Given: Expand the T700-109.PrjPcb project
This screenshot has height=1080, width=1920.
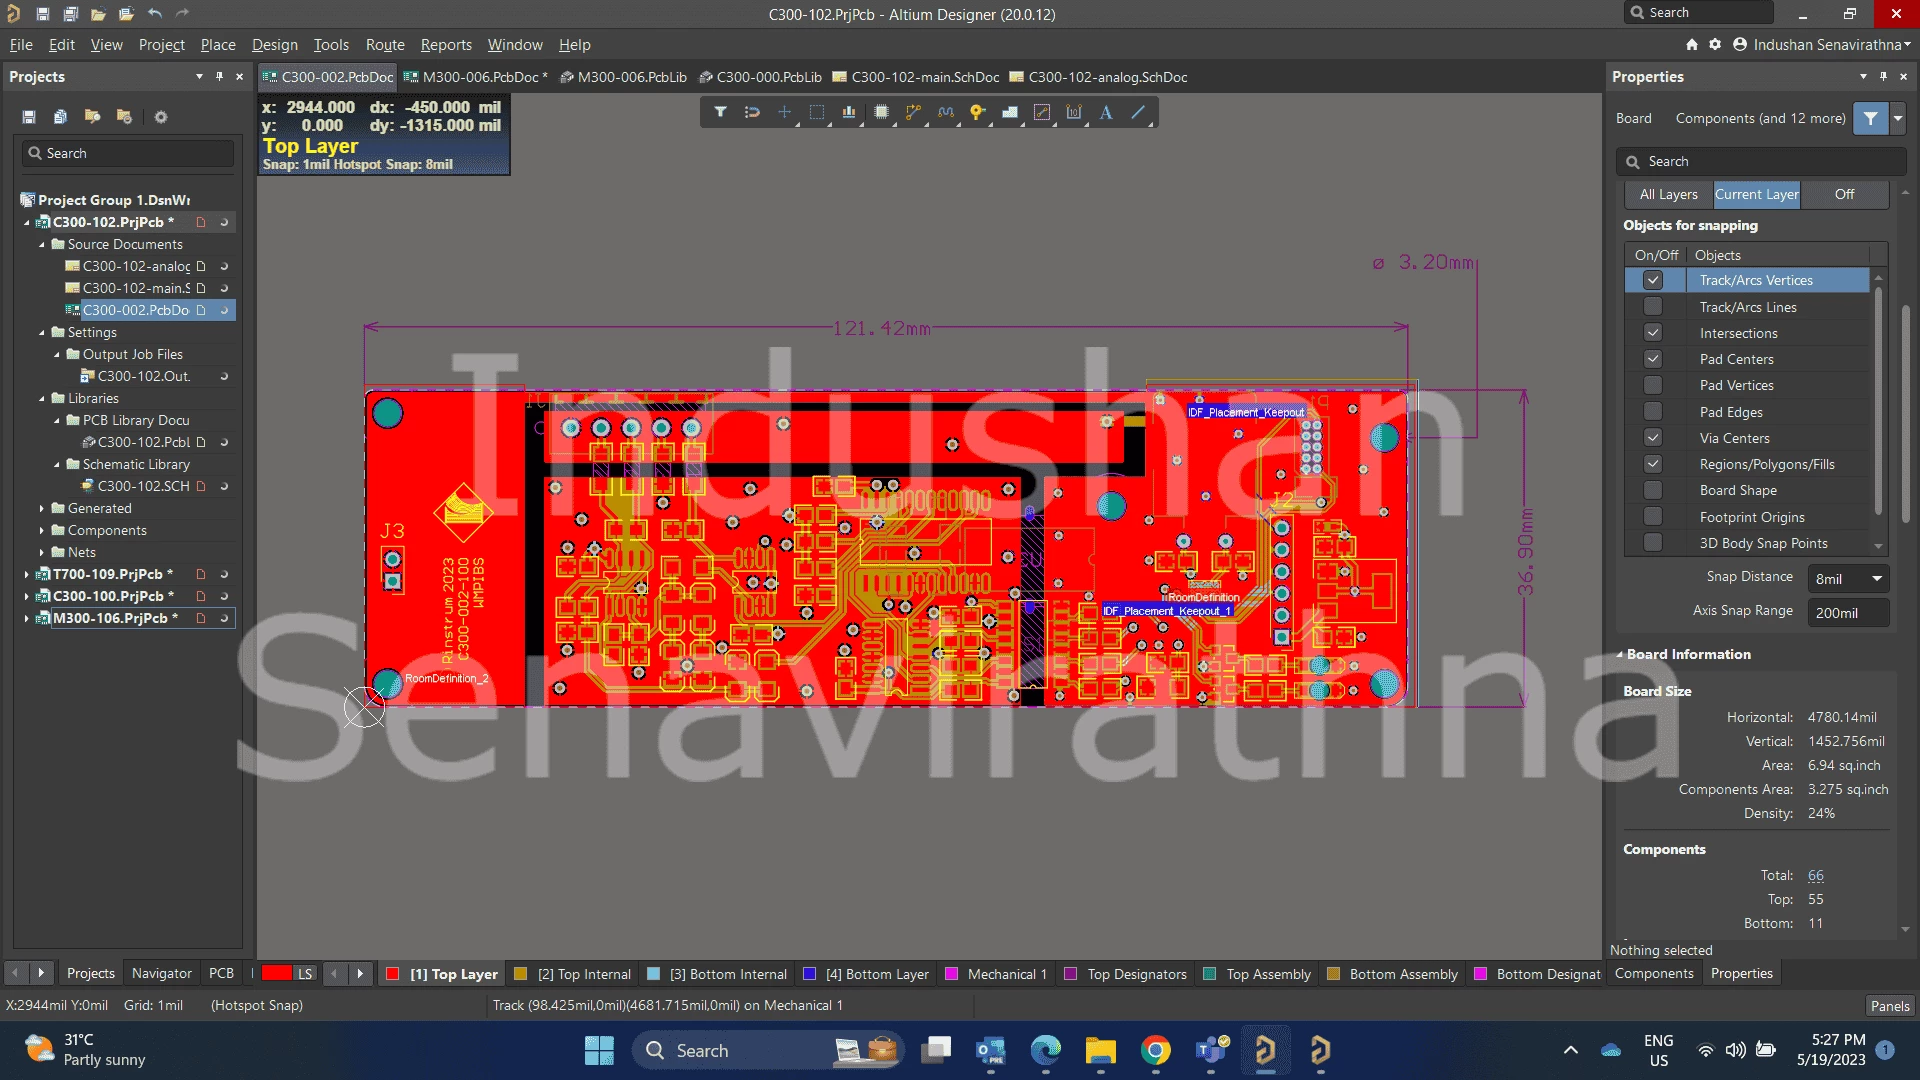Looking at the screenshot, I should (26, 574).
